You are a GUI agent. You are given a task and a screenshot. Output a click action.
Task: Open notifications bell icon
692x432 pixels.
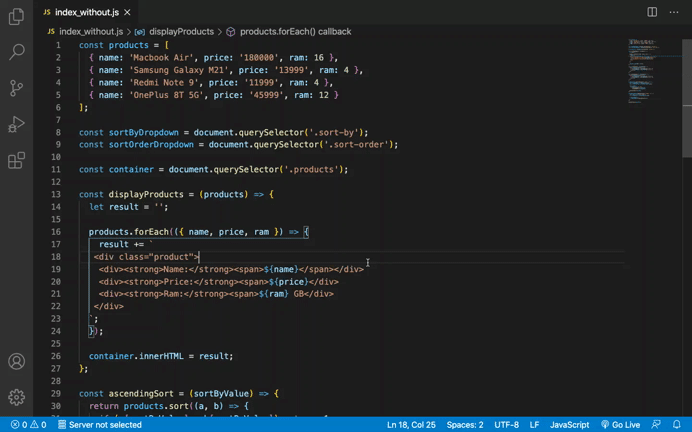(677, 424)
